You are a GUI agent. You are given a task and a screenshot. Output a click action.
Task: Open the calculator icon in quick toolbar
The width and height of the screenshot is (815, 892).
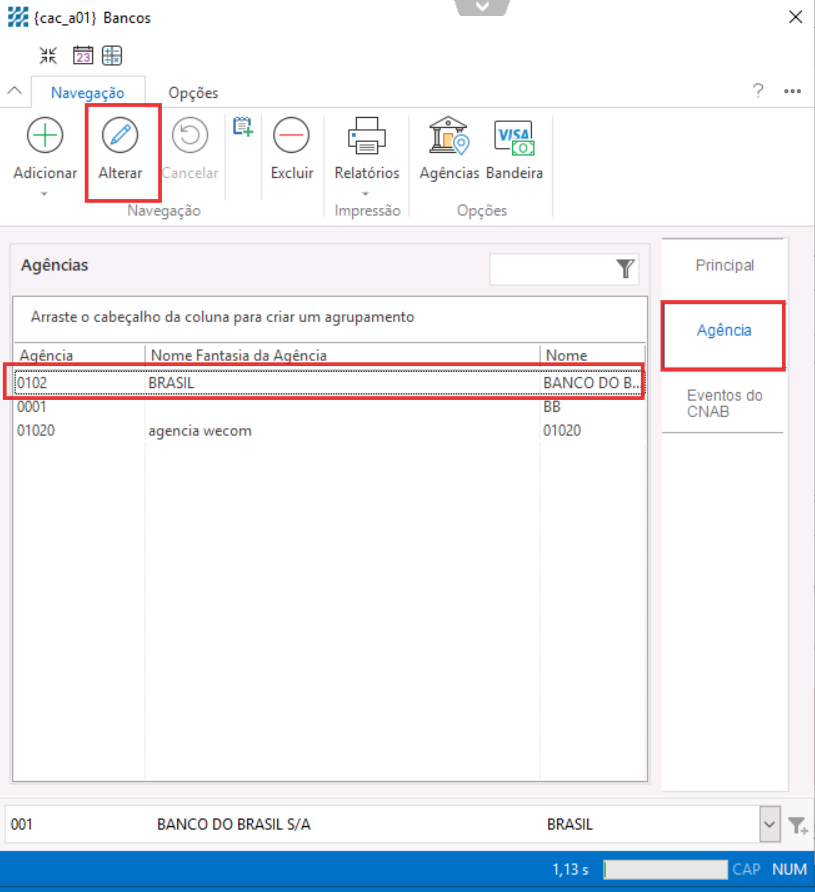pyautogui.click(x=112, y=56)
